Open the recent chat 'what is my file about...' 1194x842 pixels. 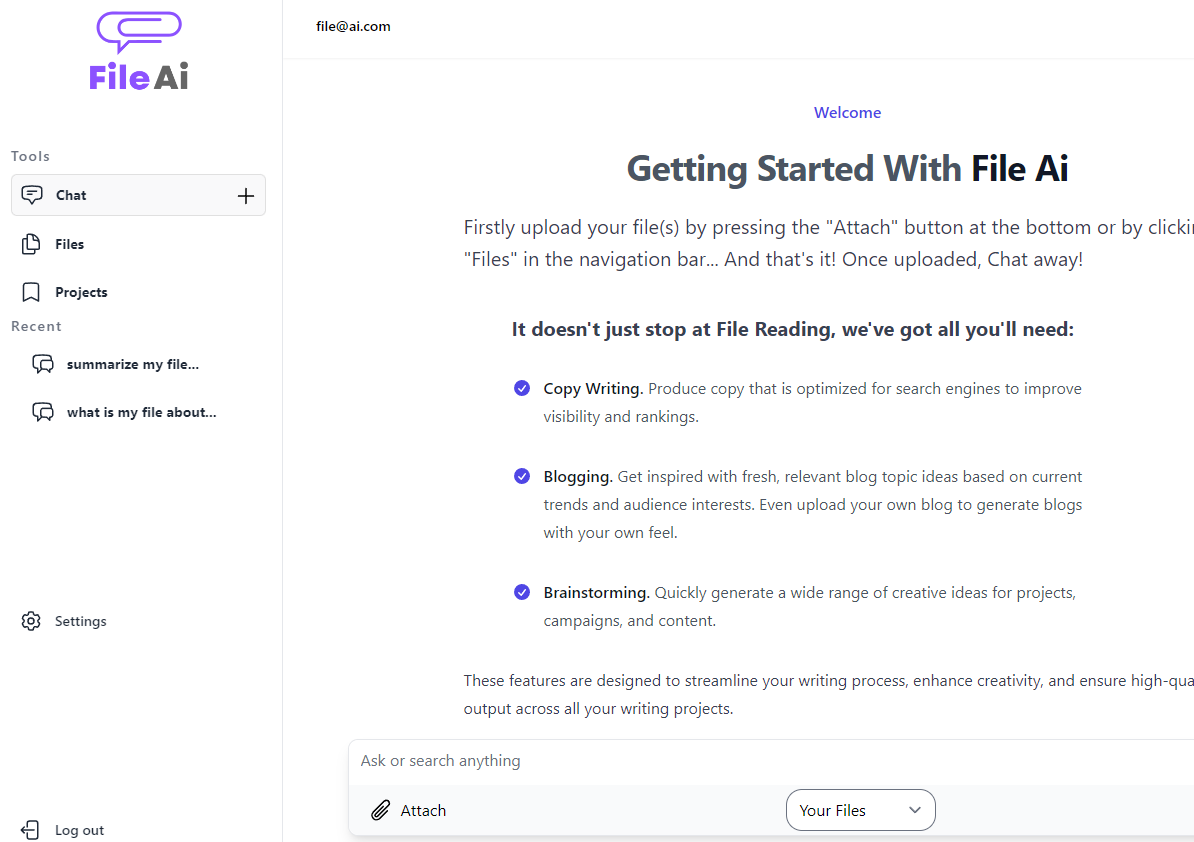click(141, 412)
